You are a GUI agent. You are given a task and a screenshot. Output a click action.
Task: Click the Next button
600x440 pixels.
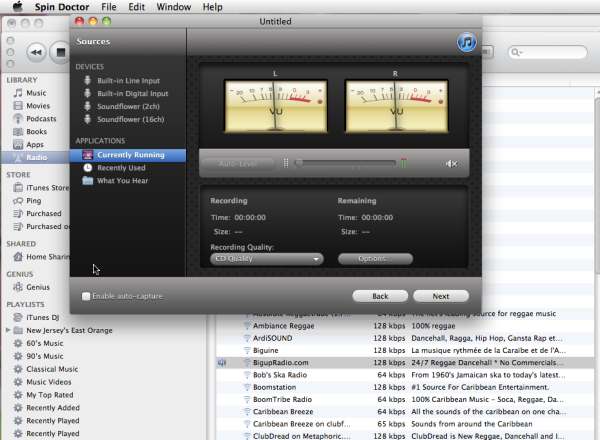coord(441,296)
